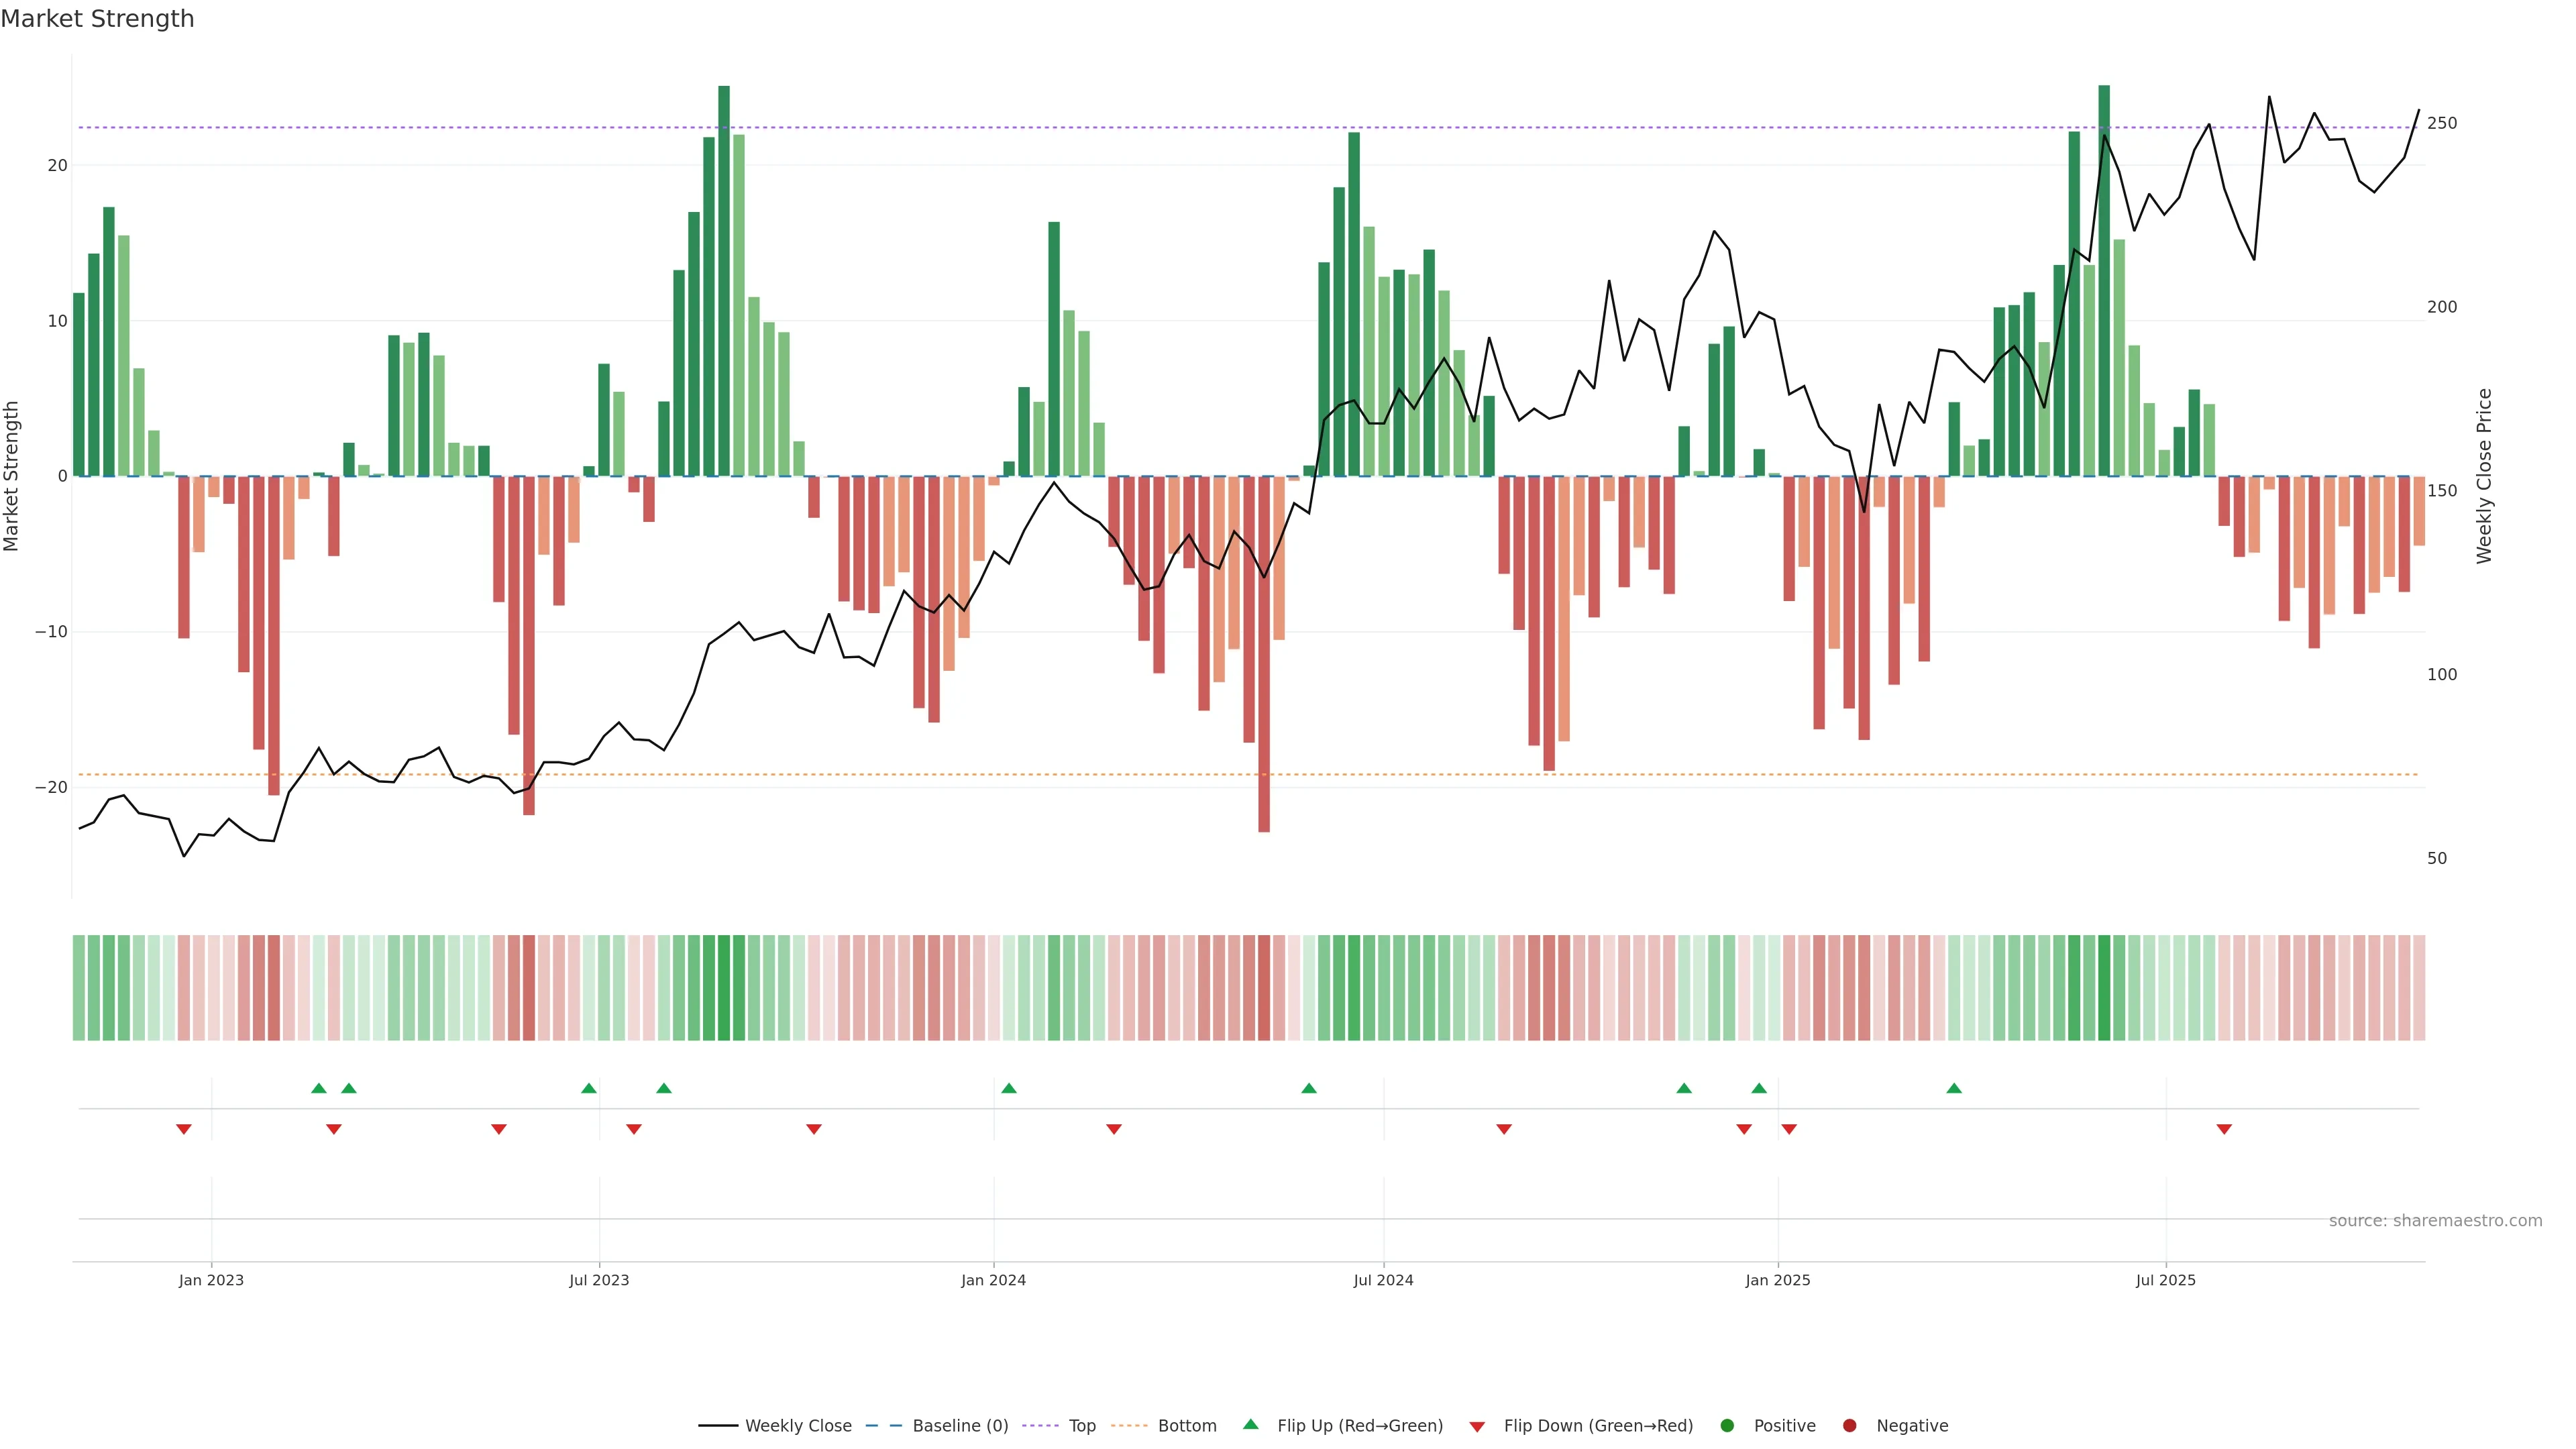Click the tallest green bar in Aug 2023

(x=724, y=280)
